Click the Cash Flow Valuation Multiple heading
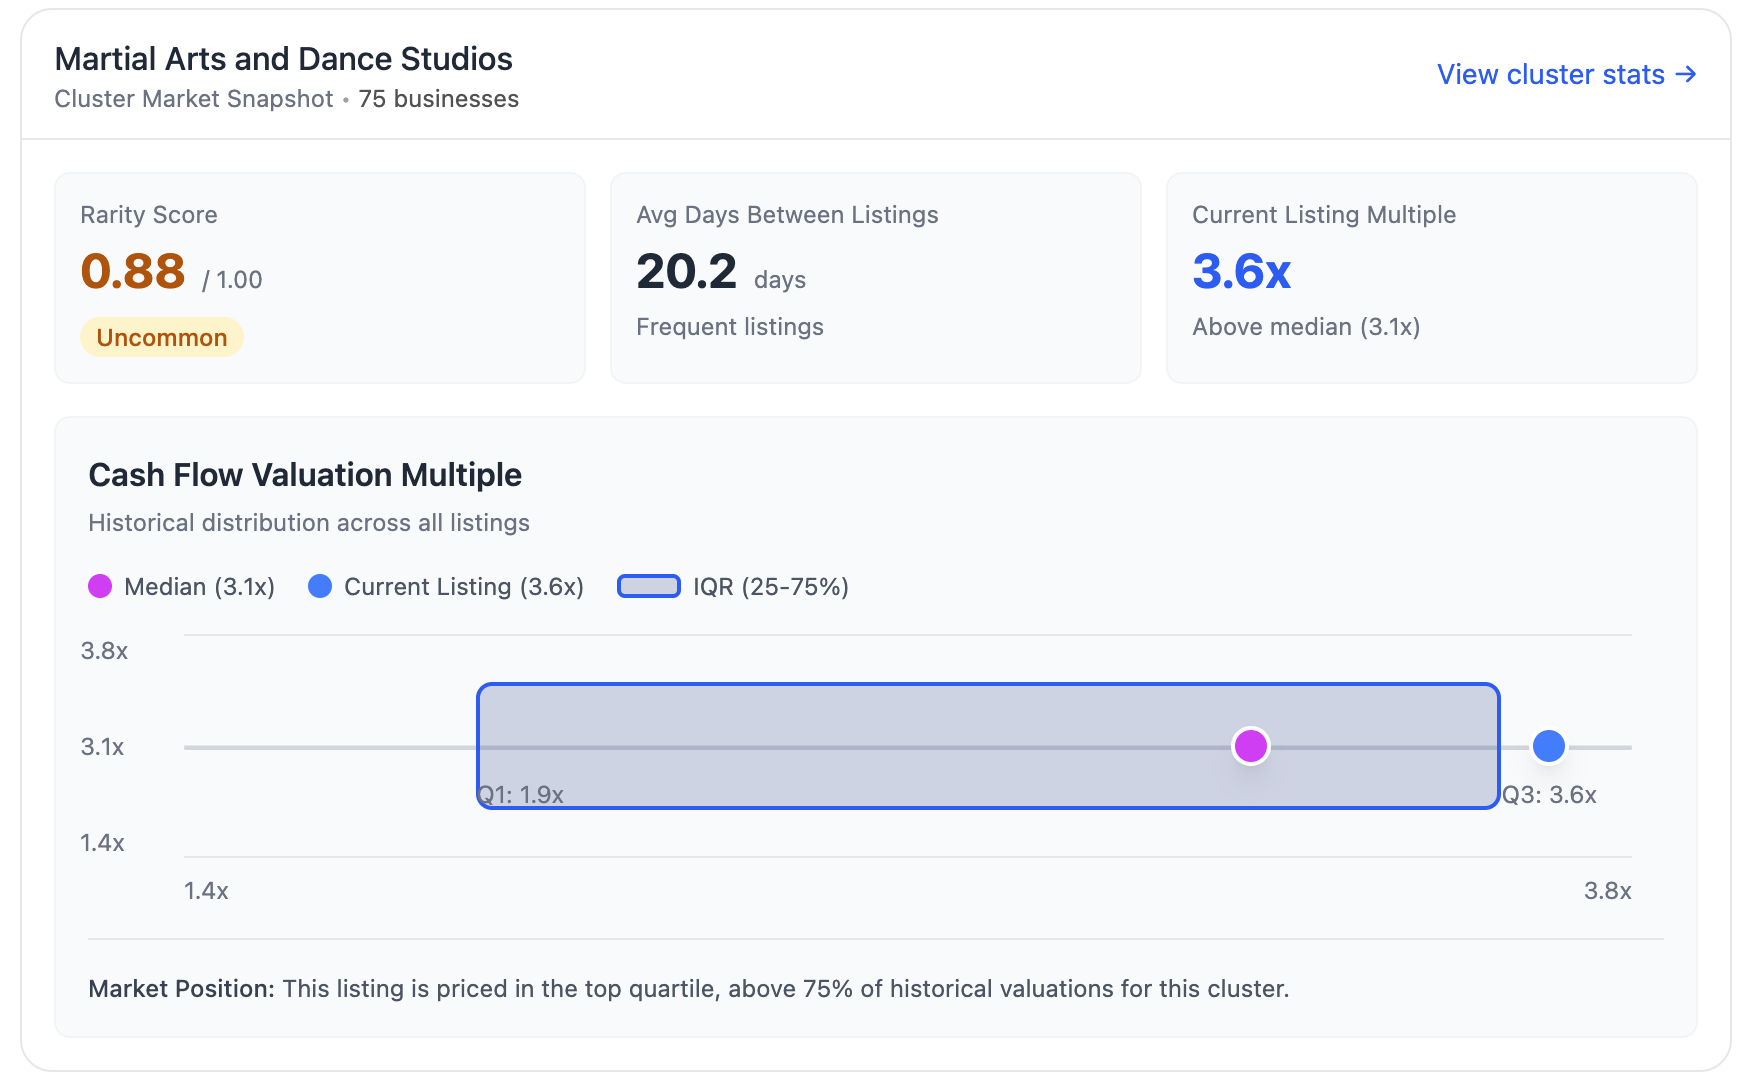This screenshot has height=1088, width=1746. [x=305, y=475]
